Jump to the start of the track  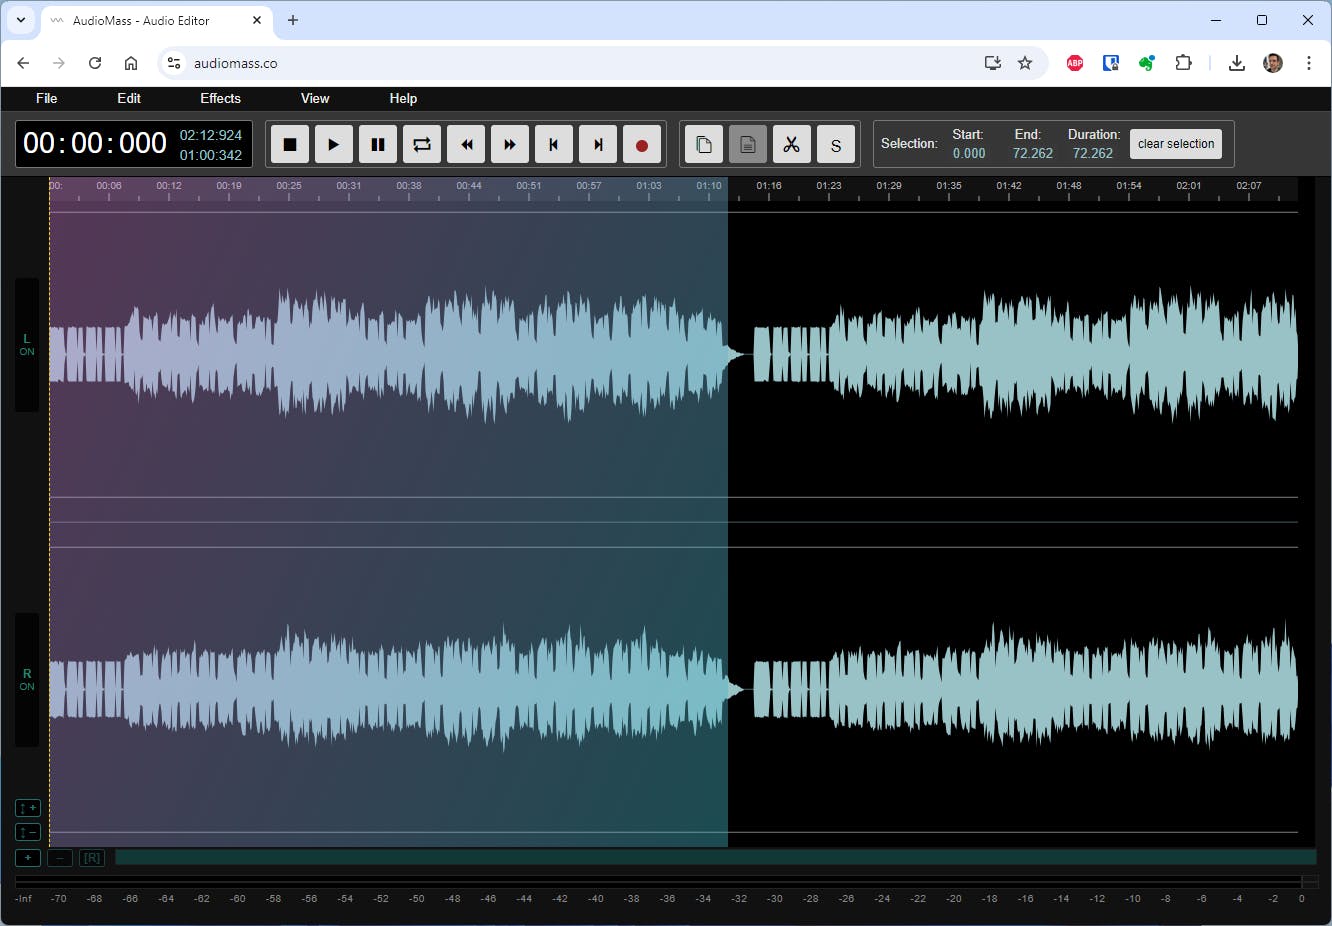(x=554, y=145)
